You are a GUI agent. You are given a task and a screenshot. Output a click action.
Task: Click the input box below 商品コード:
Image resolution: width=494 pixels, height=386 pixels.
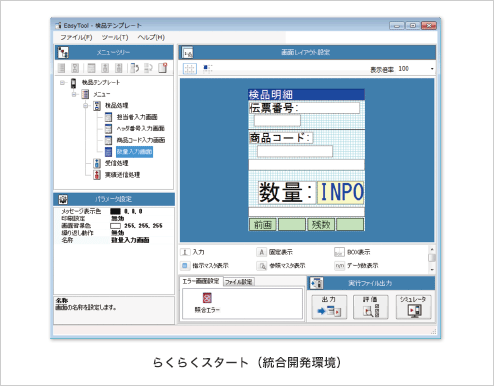coord(295,151)
